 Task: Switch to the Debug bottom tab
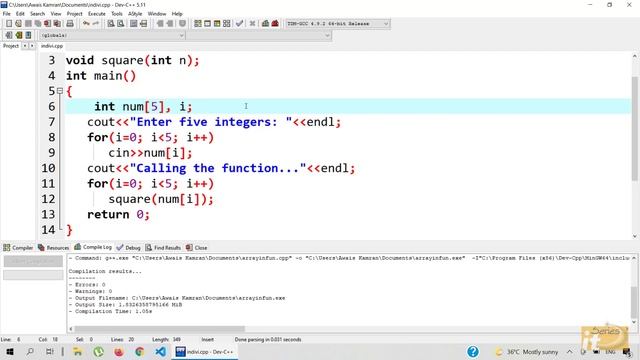[129, 248]
